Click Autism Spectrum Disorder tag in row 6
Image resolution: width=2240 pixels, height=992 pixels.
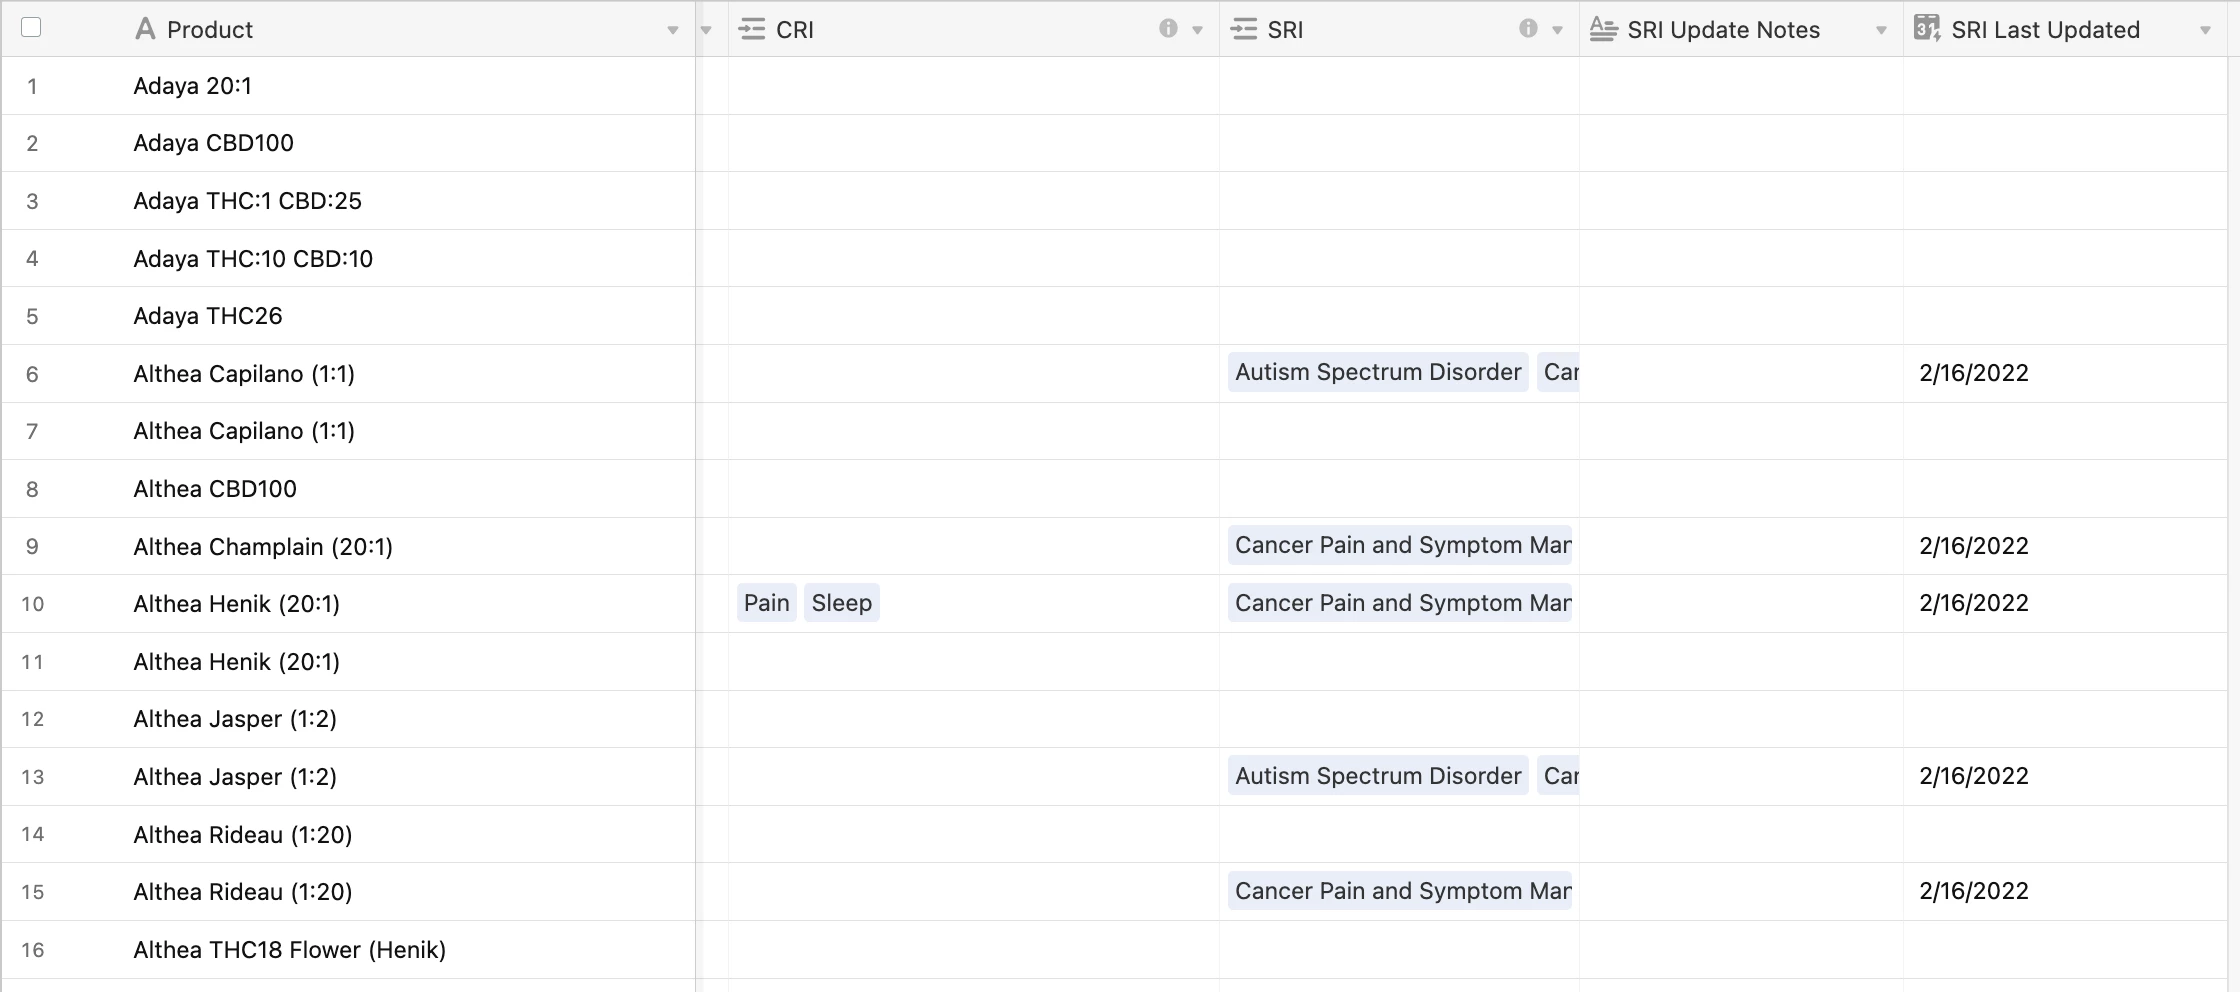(1378, 372)
